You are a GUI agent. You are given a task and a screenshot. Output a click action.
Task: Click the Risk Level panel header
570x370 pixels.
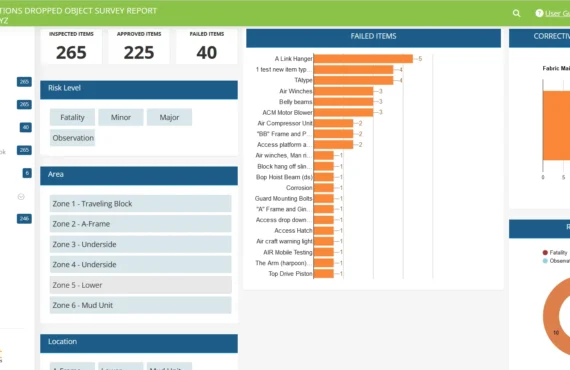(139, 90)
